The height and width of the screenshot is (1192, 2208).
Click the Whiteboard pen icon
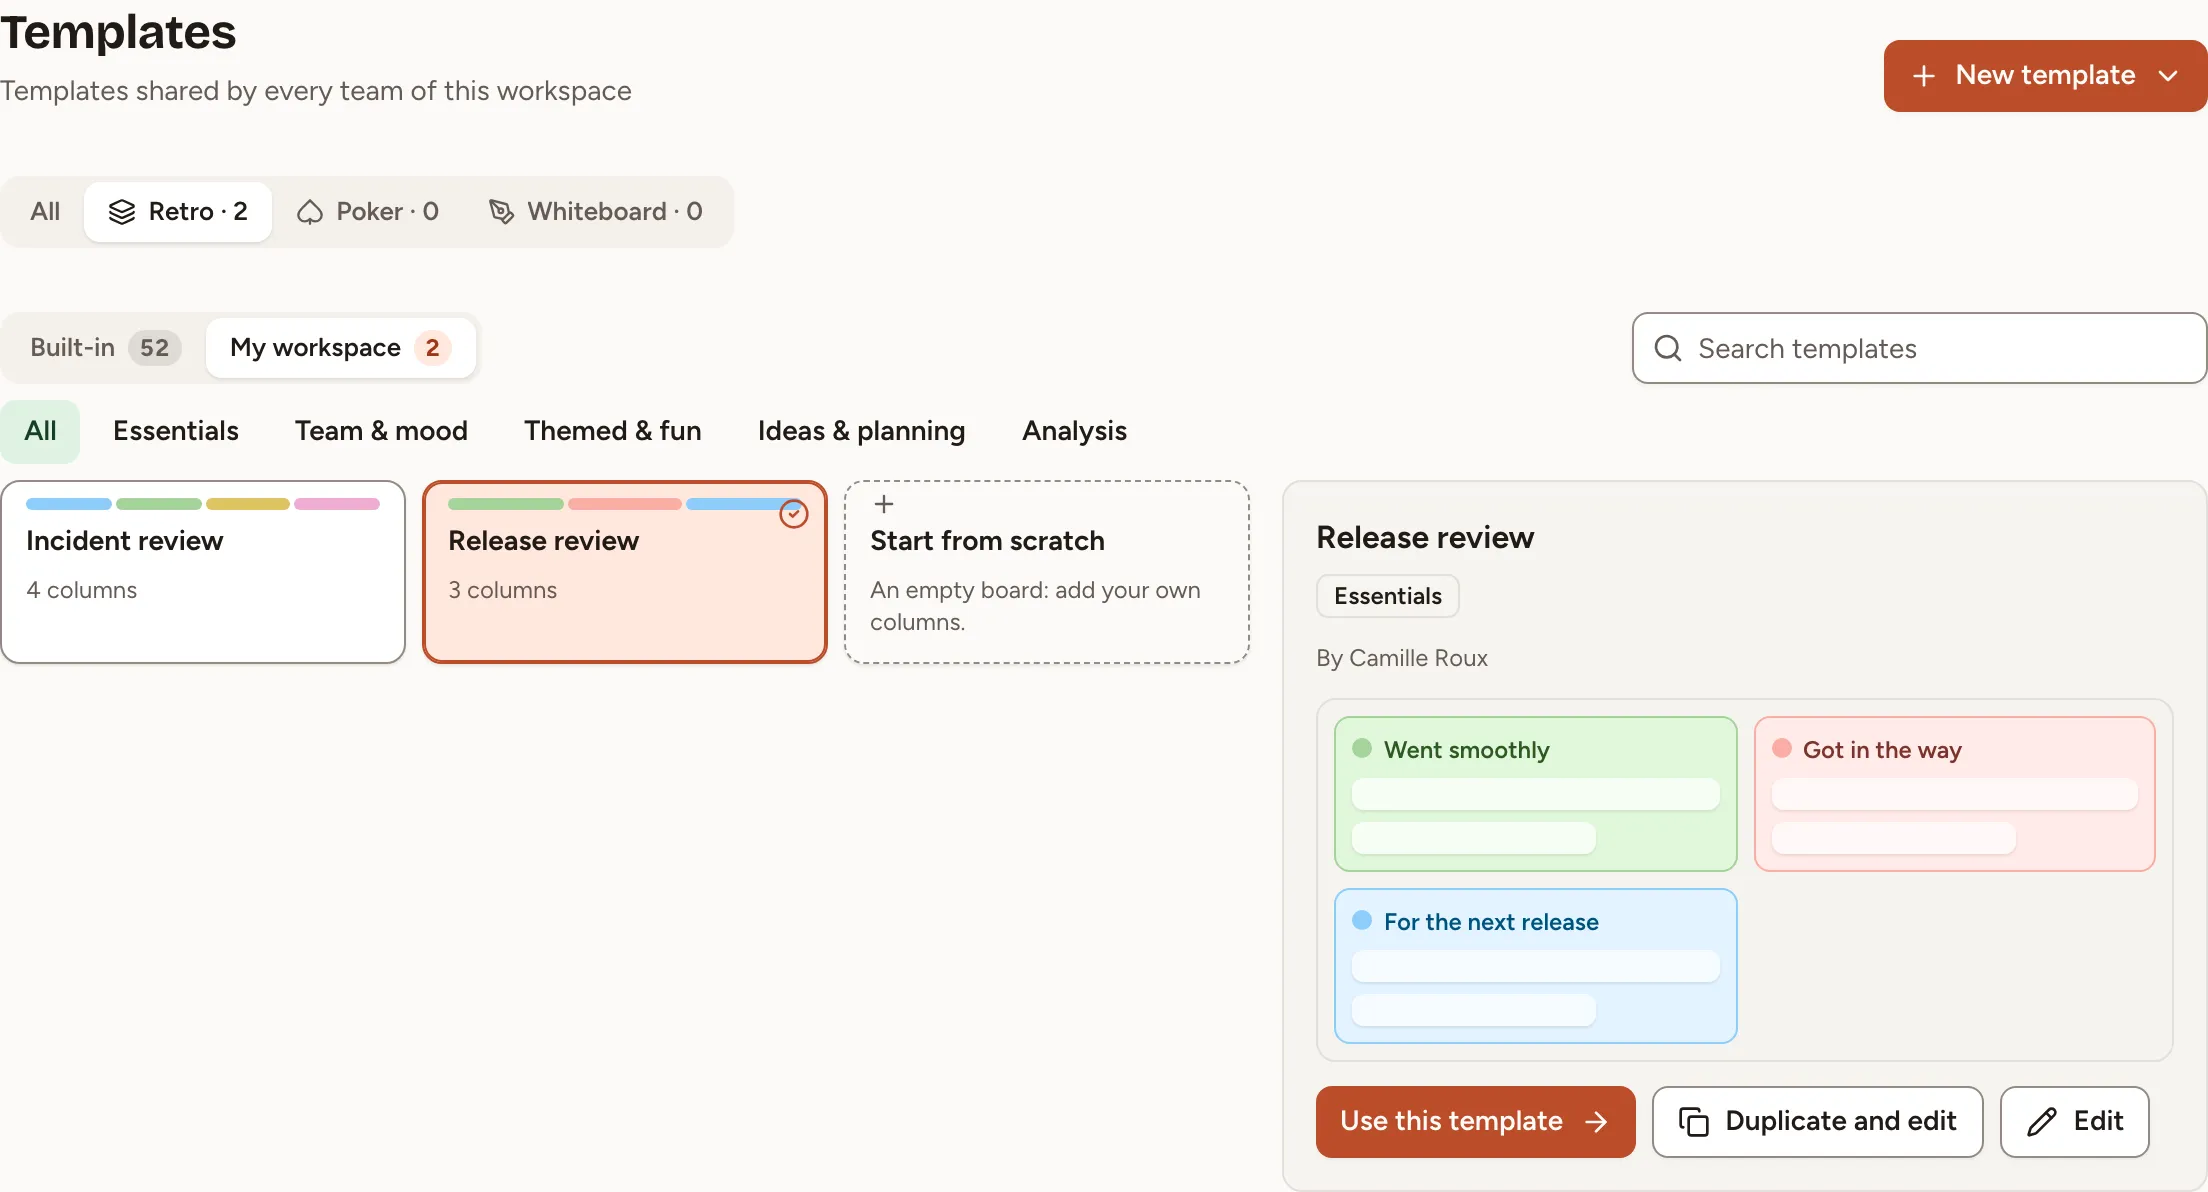tap(501, 212)
